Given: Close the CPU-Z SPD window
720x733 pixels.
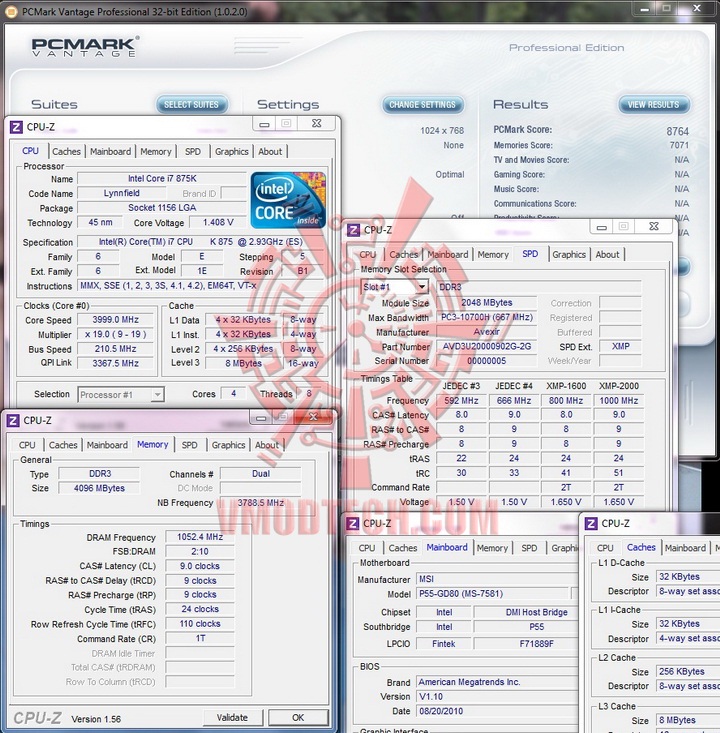Looking at the screenshot, I should click(654, 226).
